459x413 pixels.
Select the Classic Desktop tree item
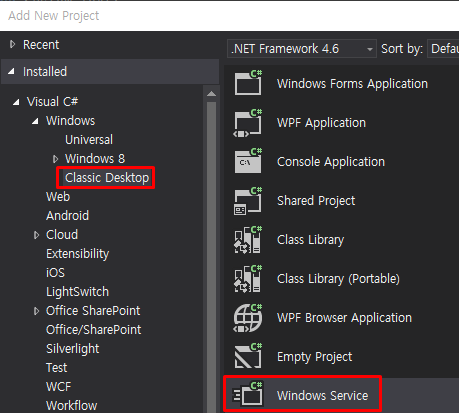click(107, 177)
